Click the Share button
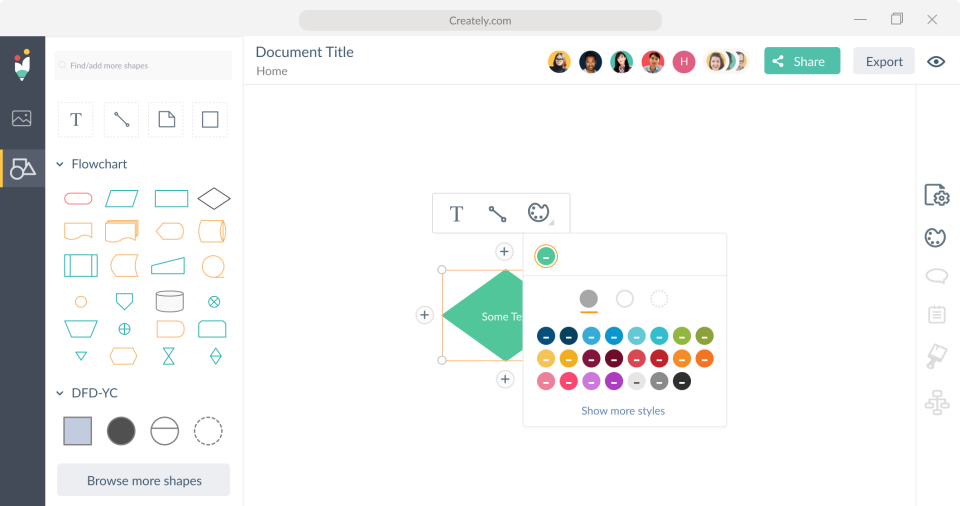The image size is (960, 506). tap(802, 61)
